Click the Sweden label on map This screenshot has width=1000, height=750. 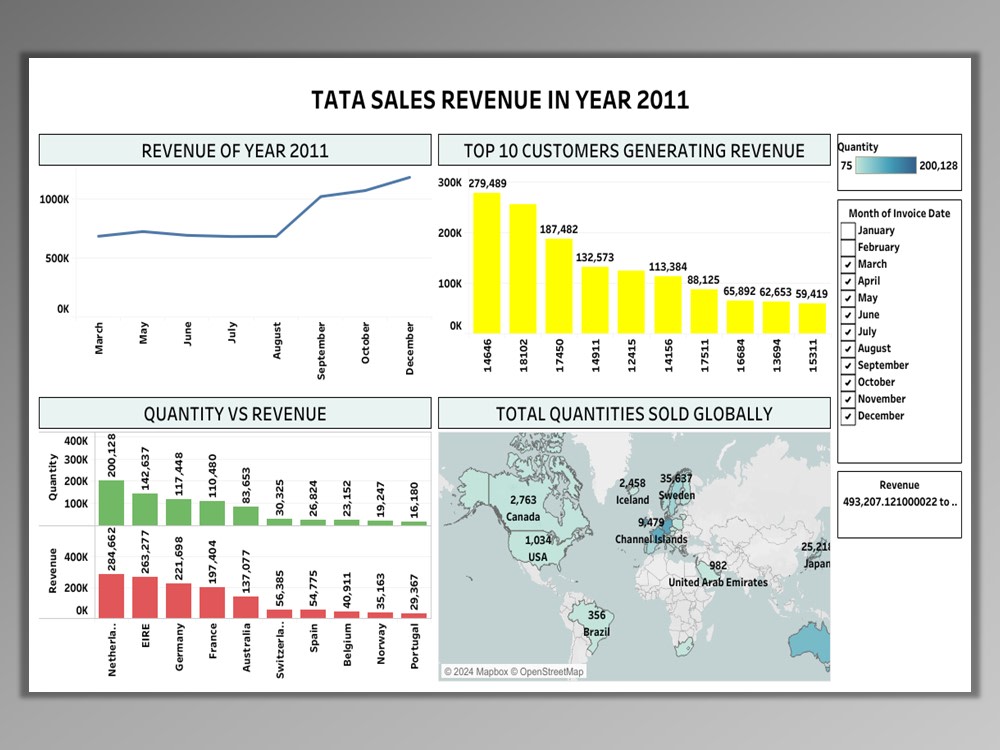pyautogui.click(x=677, y=495)
